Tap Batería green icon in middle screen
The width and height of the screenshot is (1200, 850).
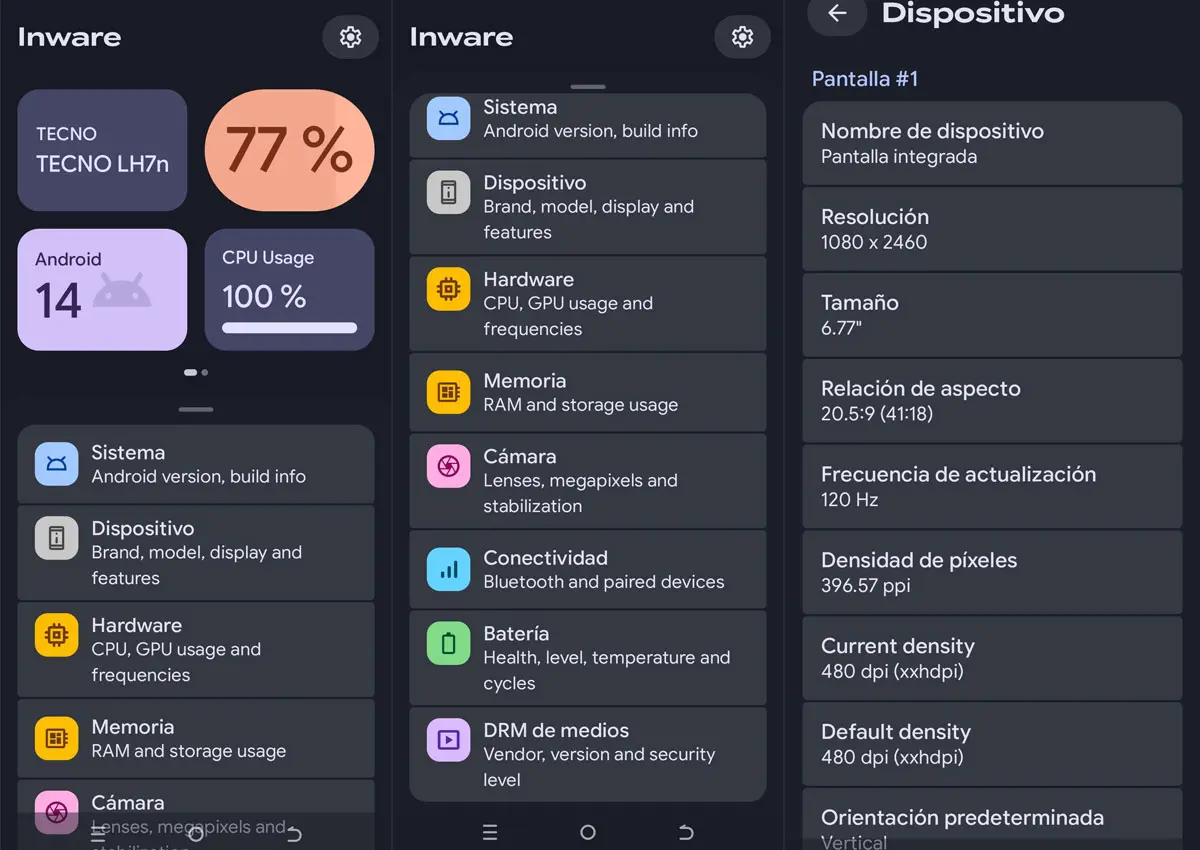[448, 644]
